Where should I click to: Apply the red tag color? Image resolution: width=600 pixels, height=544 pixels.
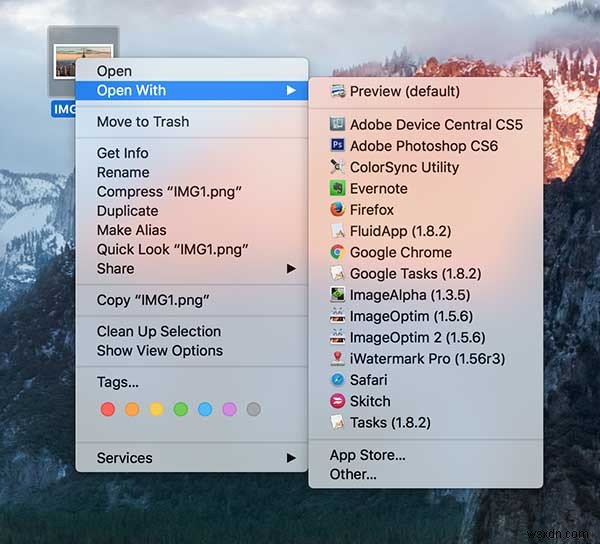click(108, 409)
